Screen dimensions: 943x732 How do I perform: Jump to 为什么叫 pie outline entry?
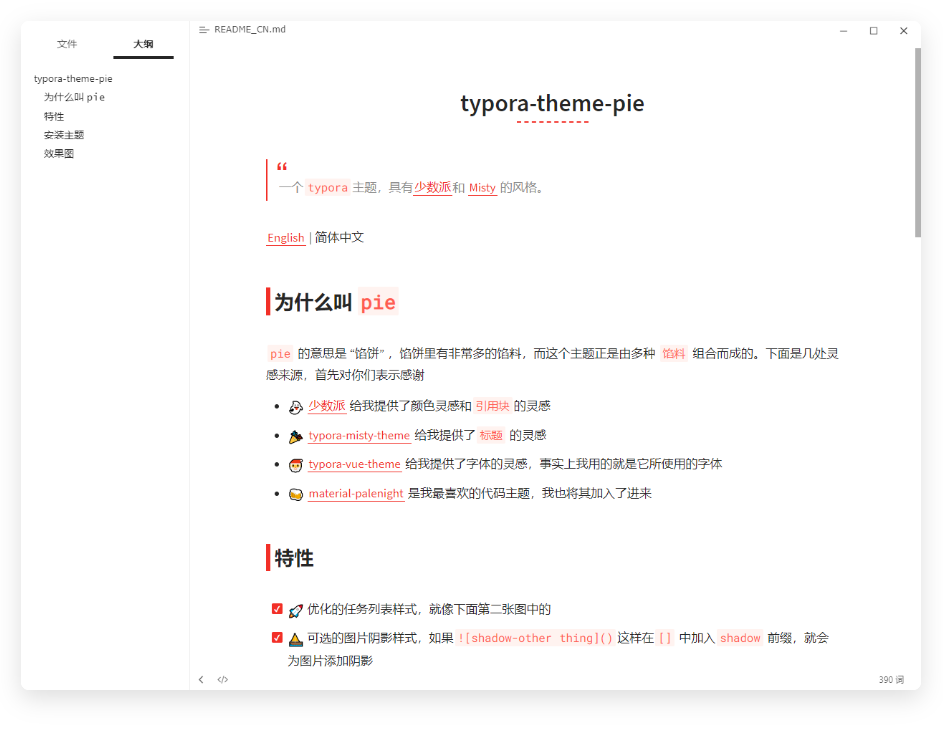click(x=74, y=97)
